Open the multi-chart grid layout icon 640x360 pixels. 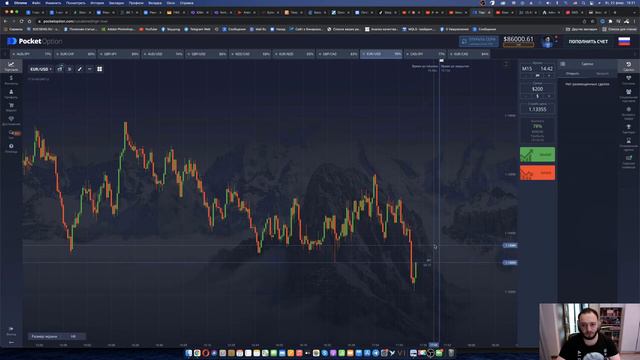tap(100, 69)
